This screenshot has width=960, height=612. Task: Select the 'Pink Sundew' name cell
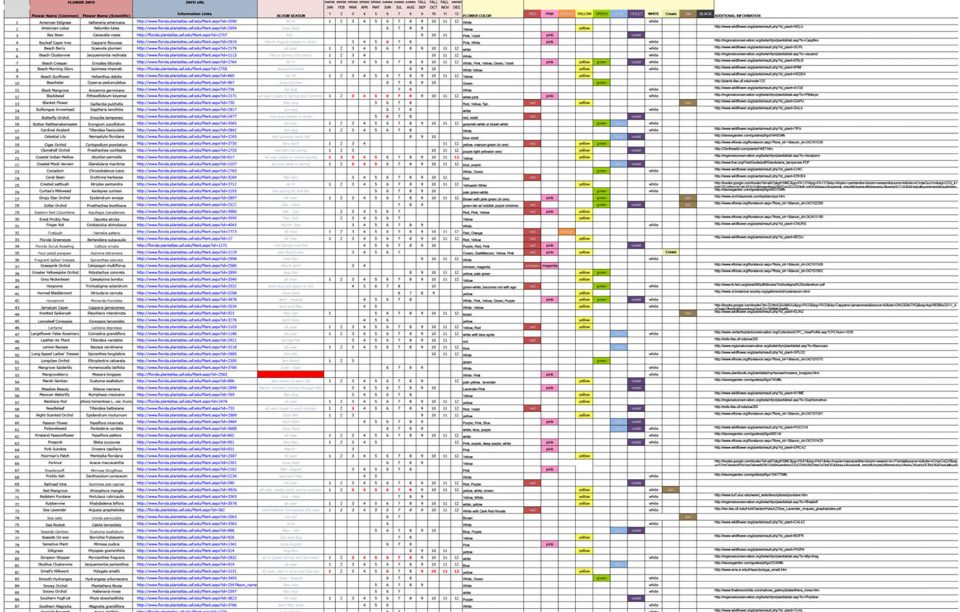(56, 449)
